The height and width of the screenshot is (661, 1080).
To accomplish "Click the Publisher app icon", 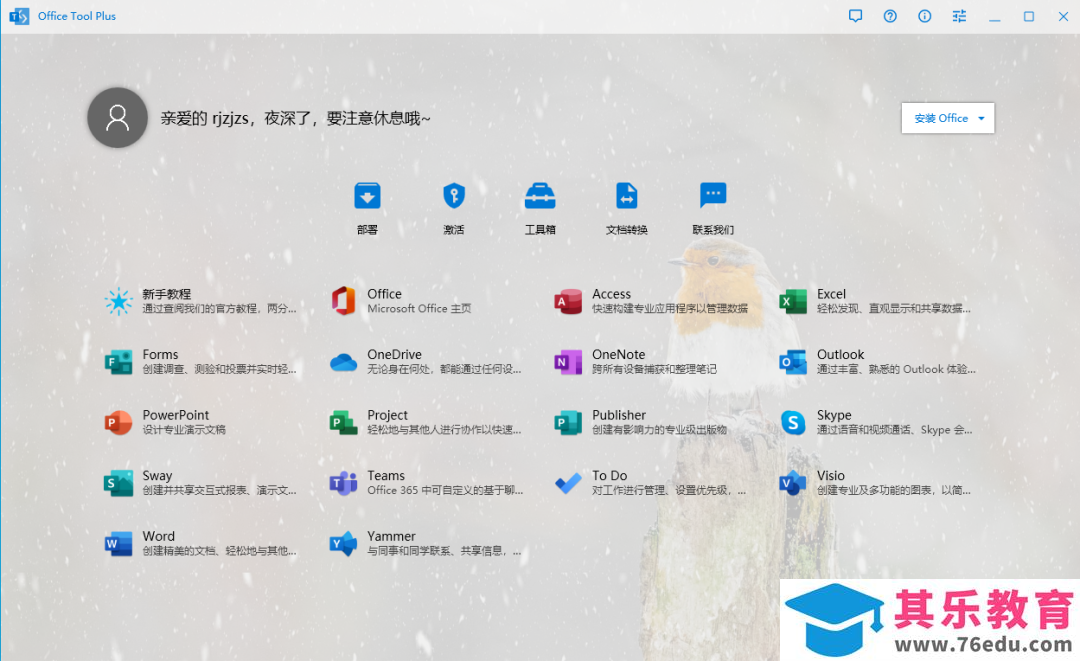I will pos(568,422).
